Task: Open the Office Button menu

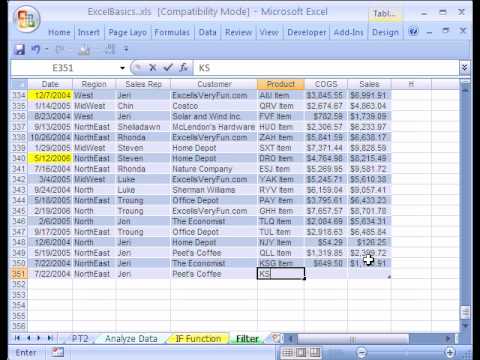Action: click(27, 19)
